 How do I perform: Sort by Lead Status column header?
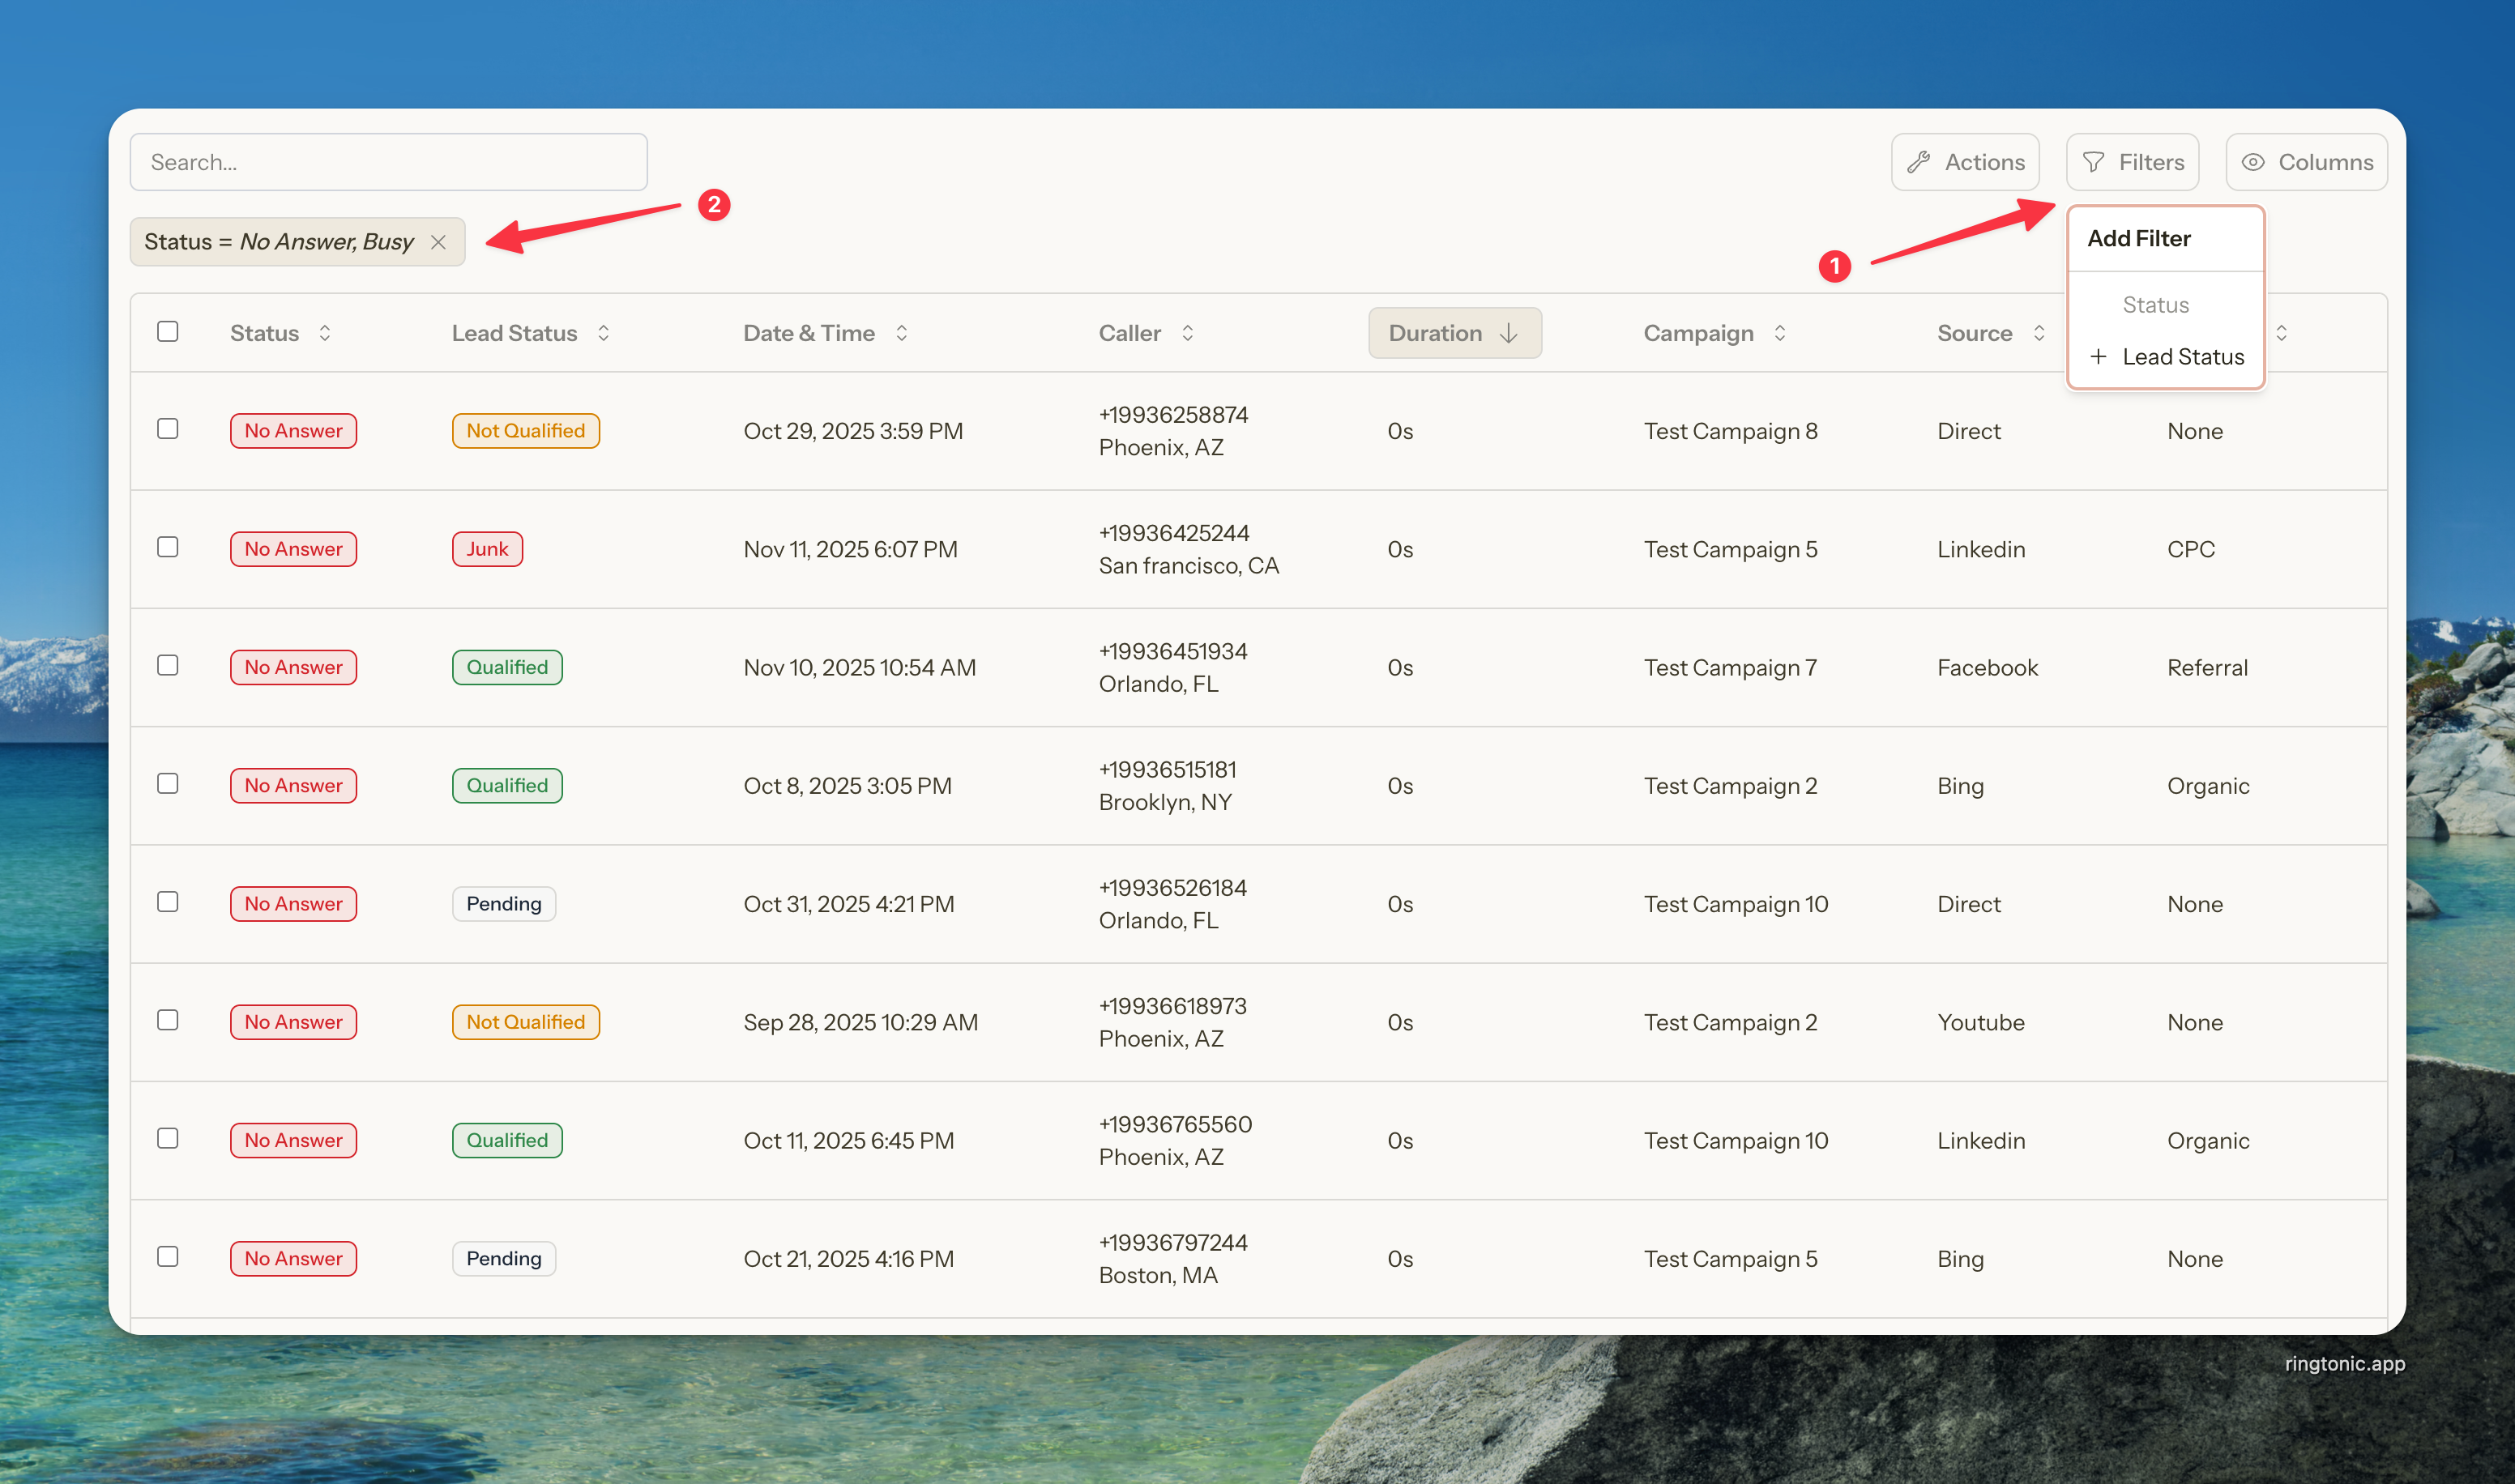click(515, 333)
